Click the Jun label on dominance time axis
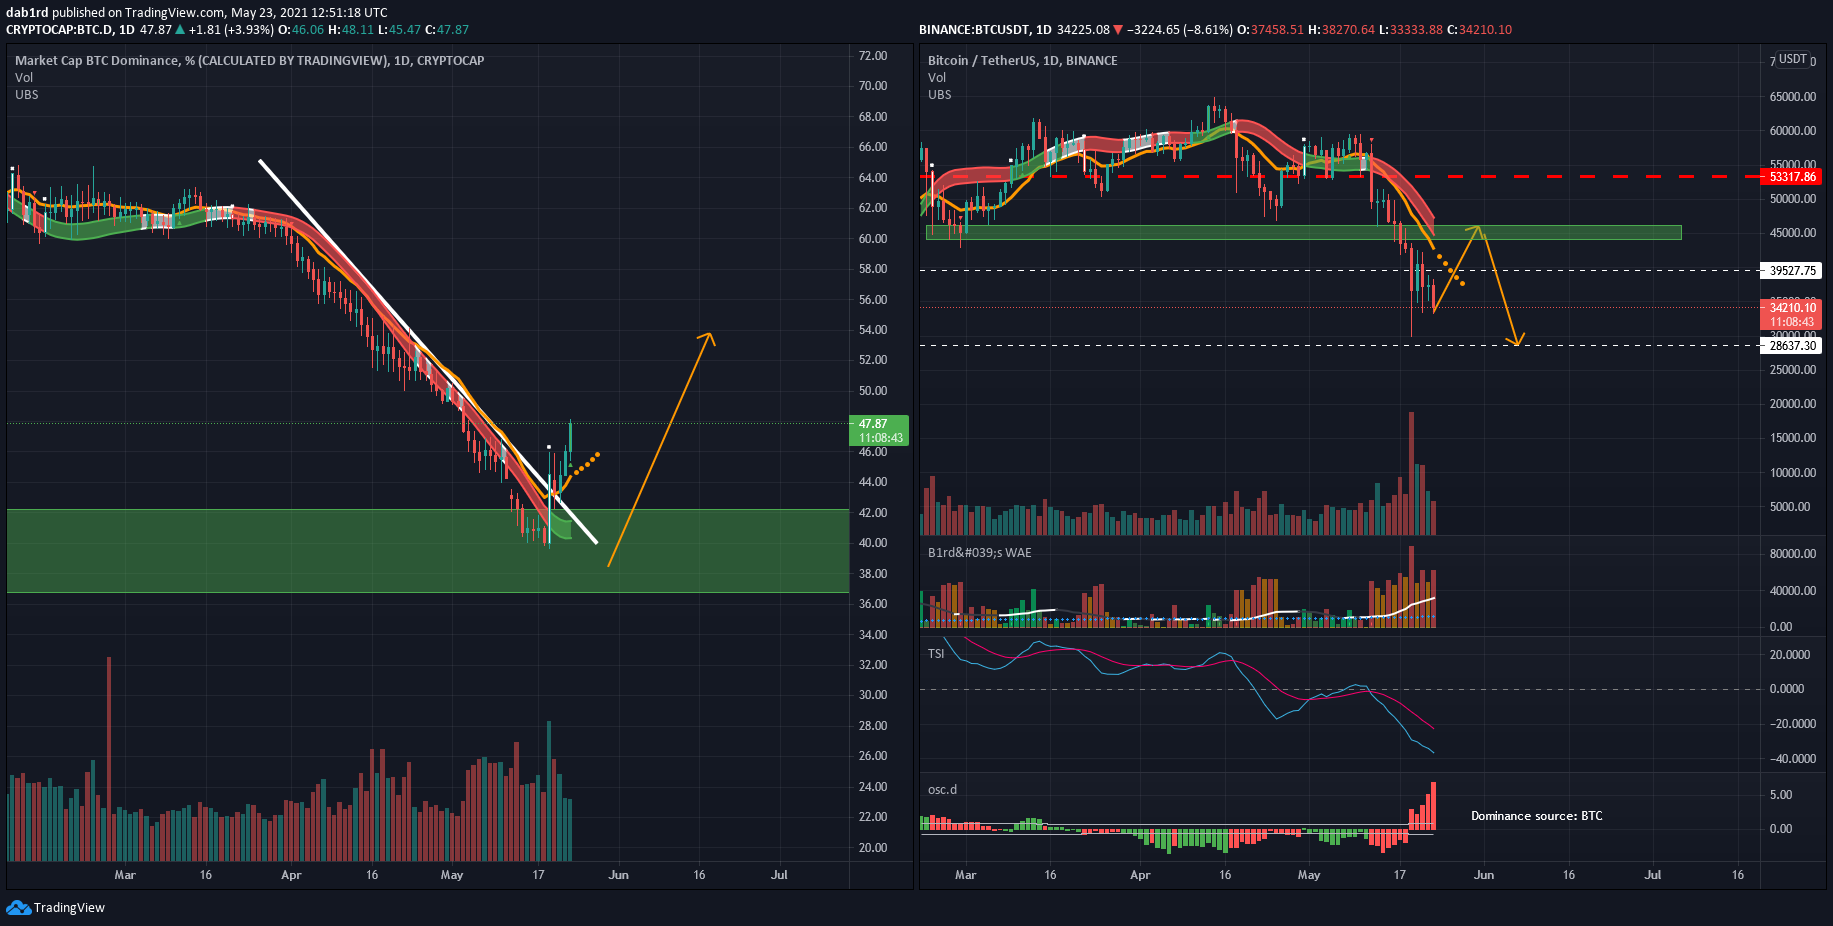Screen dimensions: 1833x926 (x=619, y=875)
